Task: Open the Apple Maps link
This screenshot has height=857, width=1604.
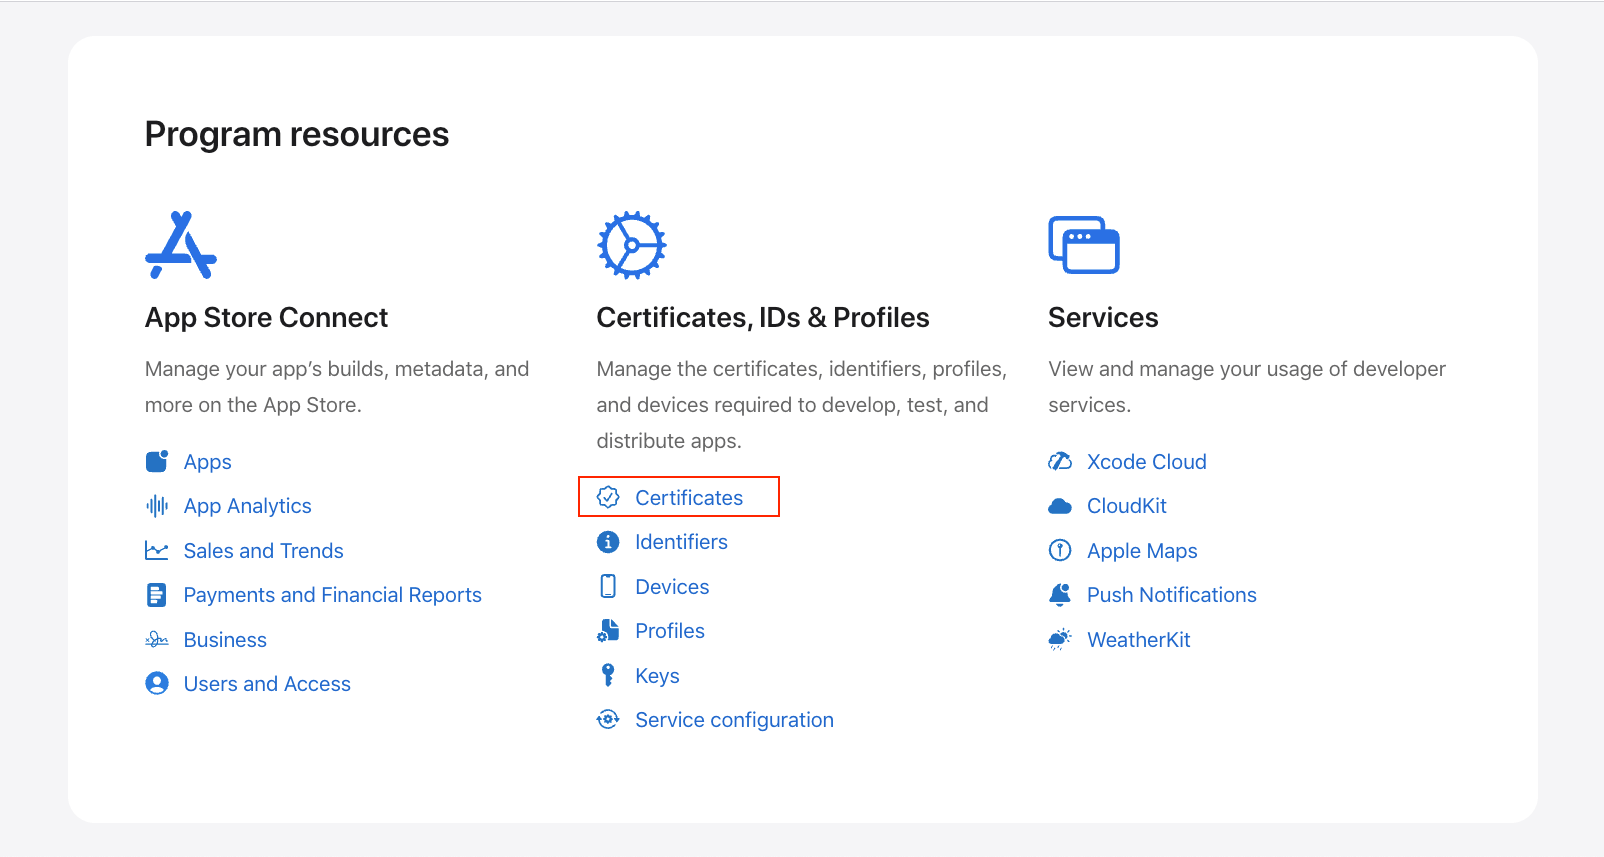Action: (1143, 551)
